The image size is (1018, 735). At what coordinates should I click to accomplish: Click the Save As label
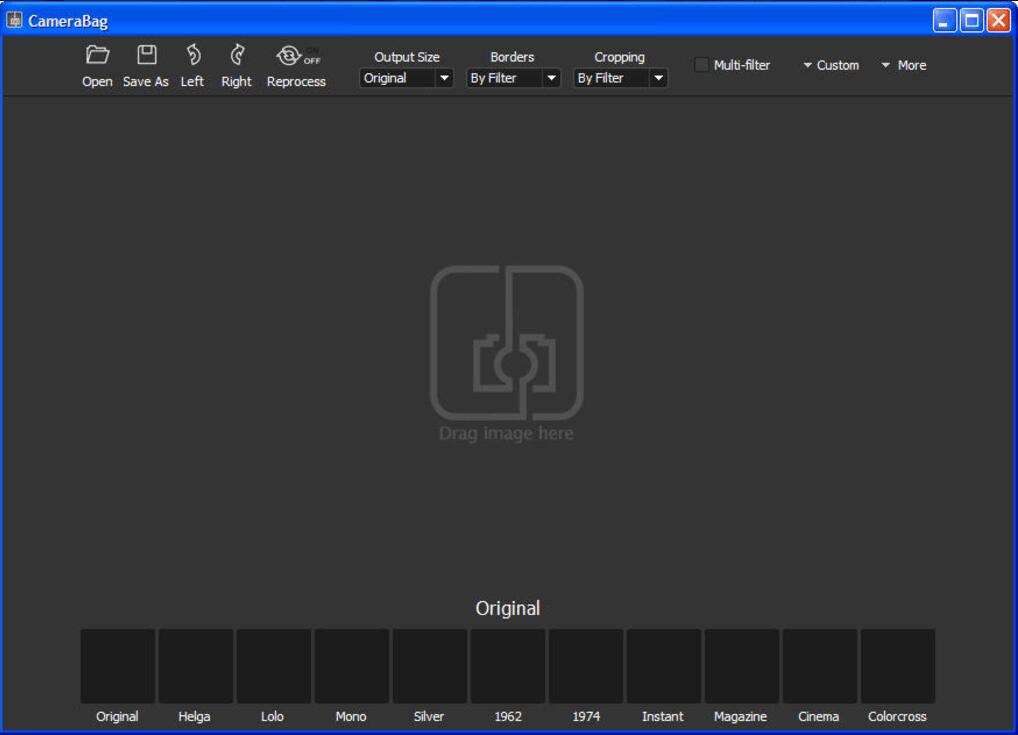click(145, 82)
